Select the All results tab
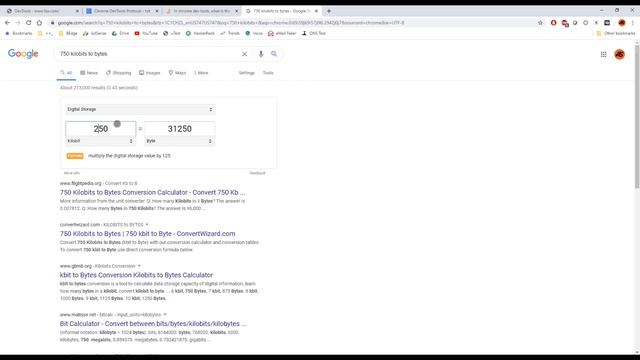The width and height of the screenshot is (640, 360). coord(66,73)
